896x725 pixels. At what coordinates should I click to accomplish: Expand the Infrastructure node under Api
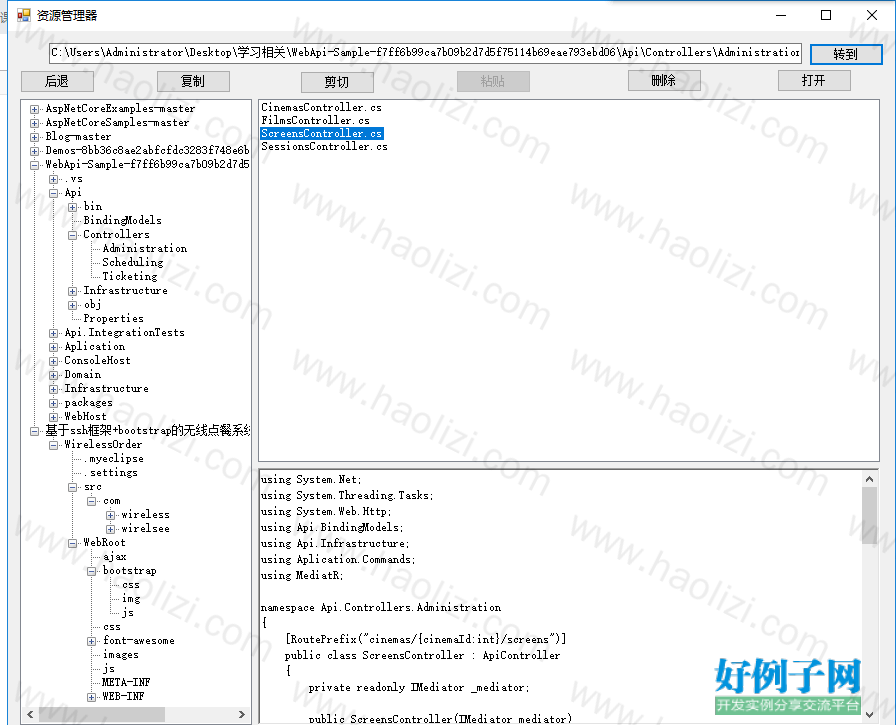point(73,291)
